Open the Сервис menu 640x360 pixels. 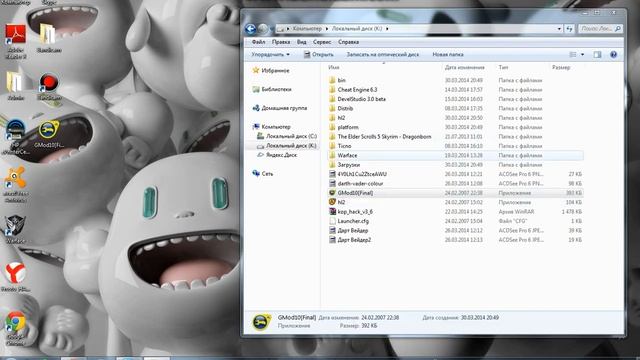pyautogui.click(x=322, y=42)
